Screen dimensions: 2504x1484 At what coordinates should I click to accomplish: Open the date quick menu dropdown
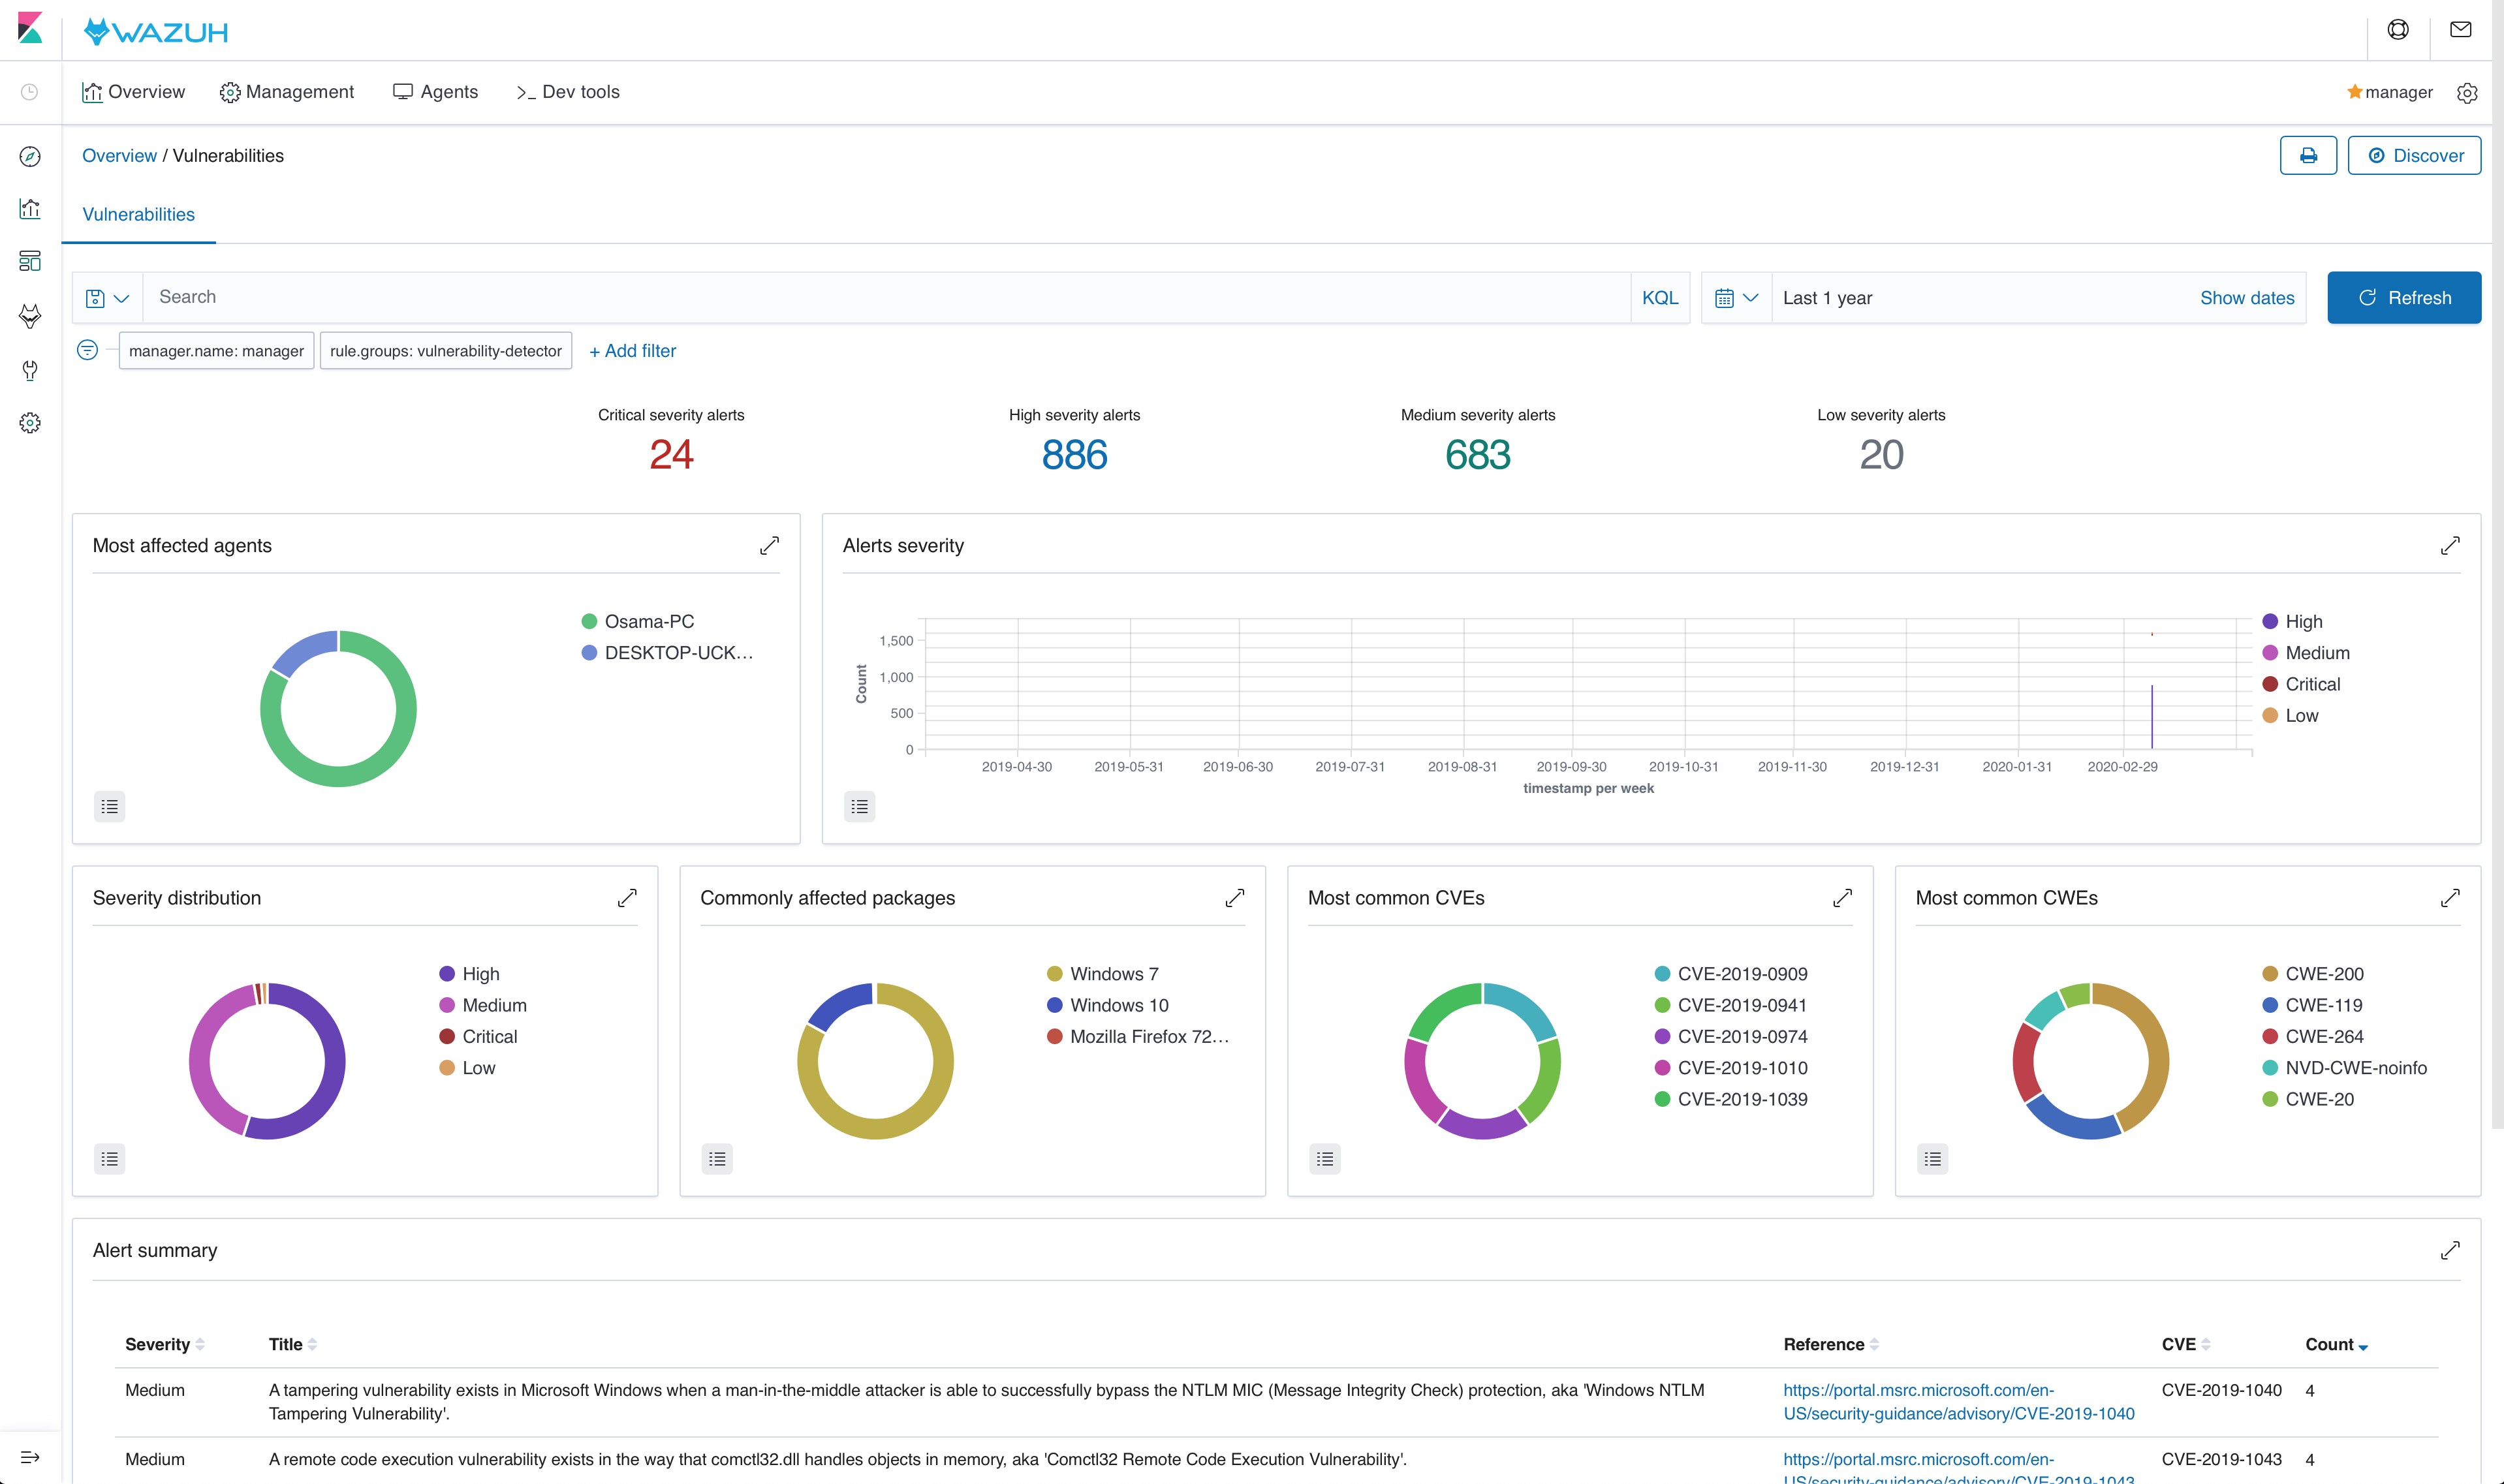point(1736,298)
